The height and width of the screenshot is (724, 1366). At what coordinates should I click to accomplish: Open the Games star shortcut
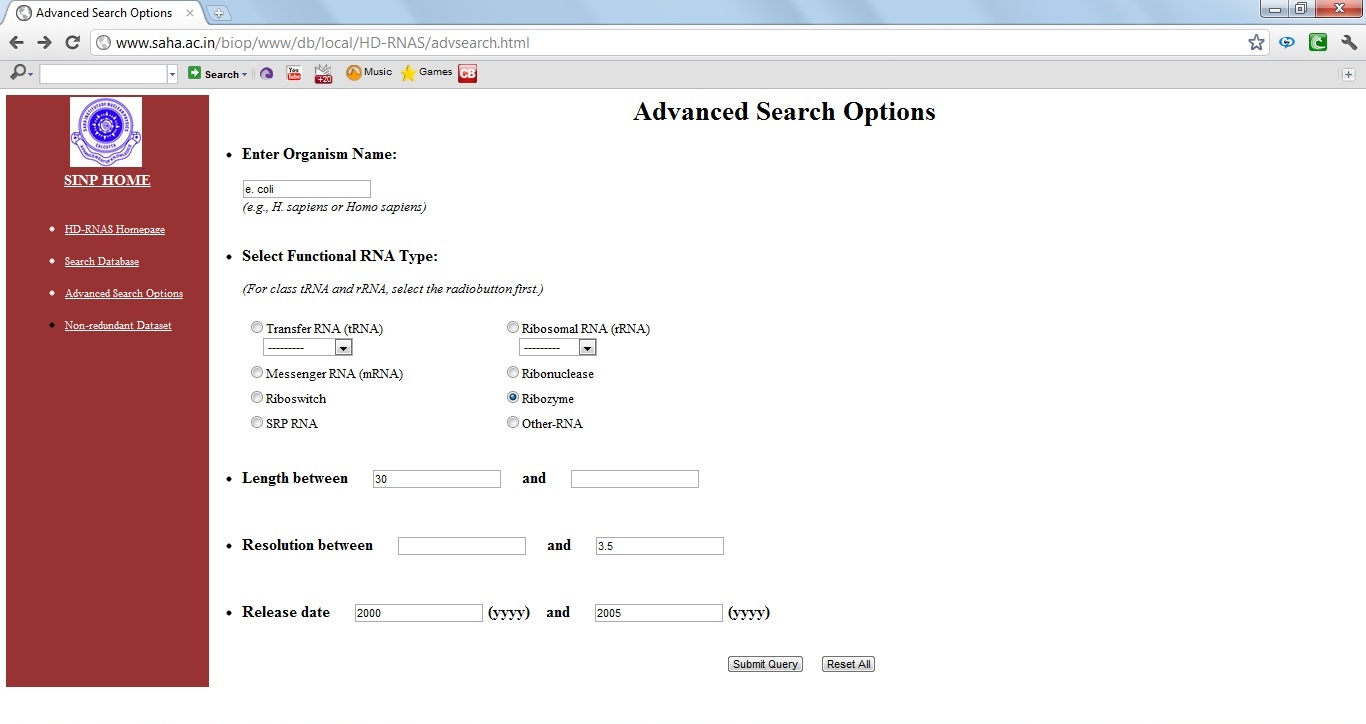(x=427, y=72)
